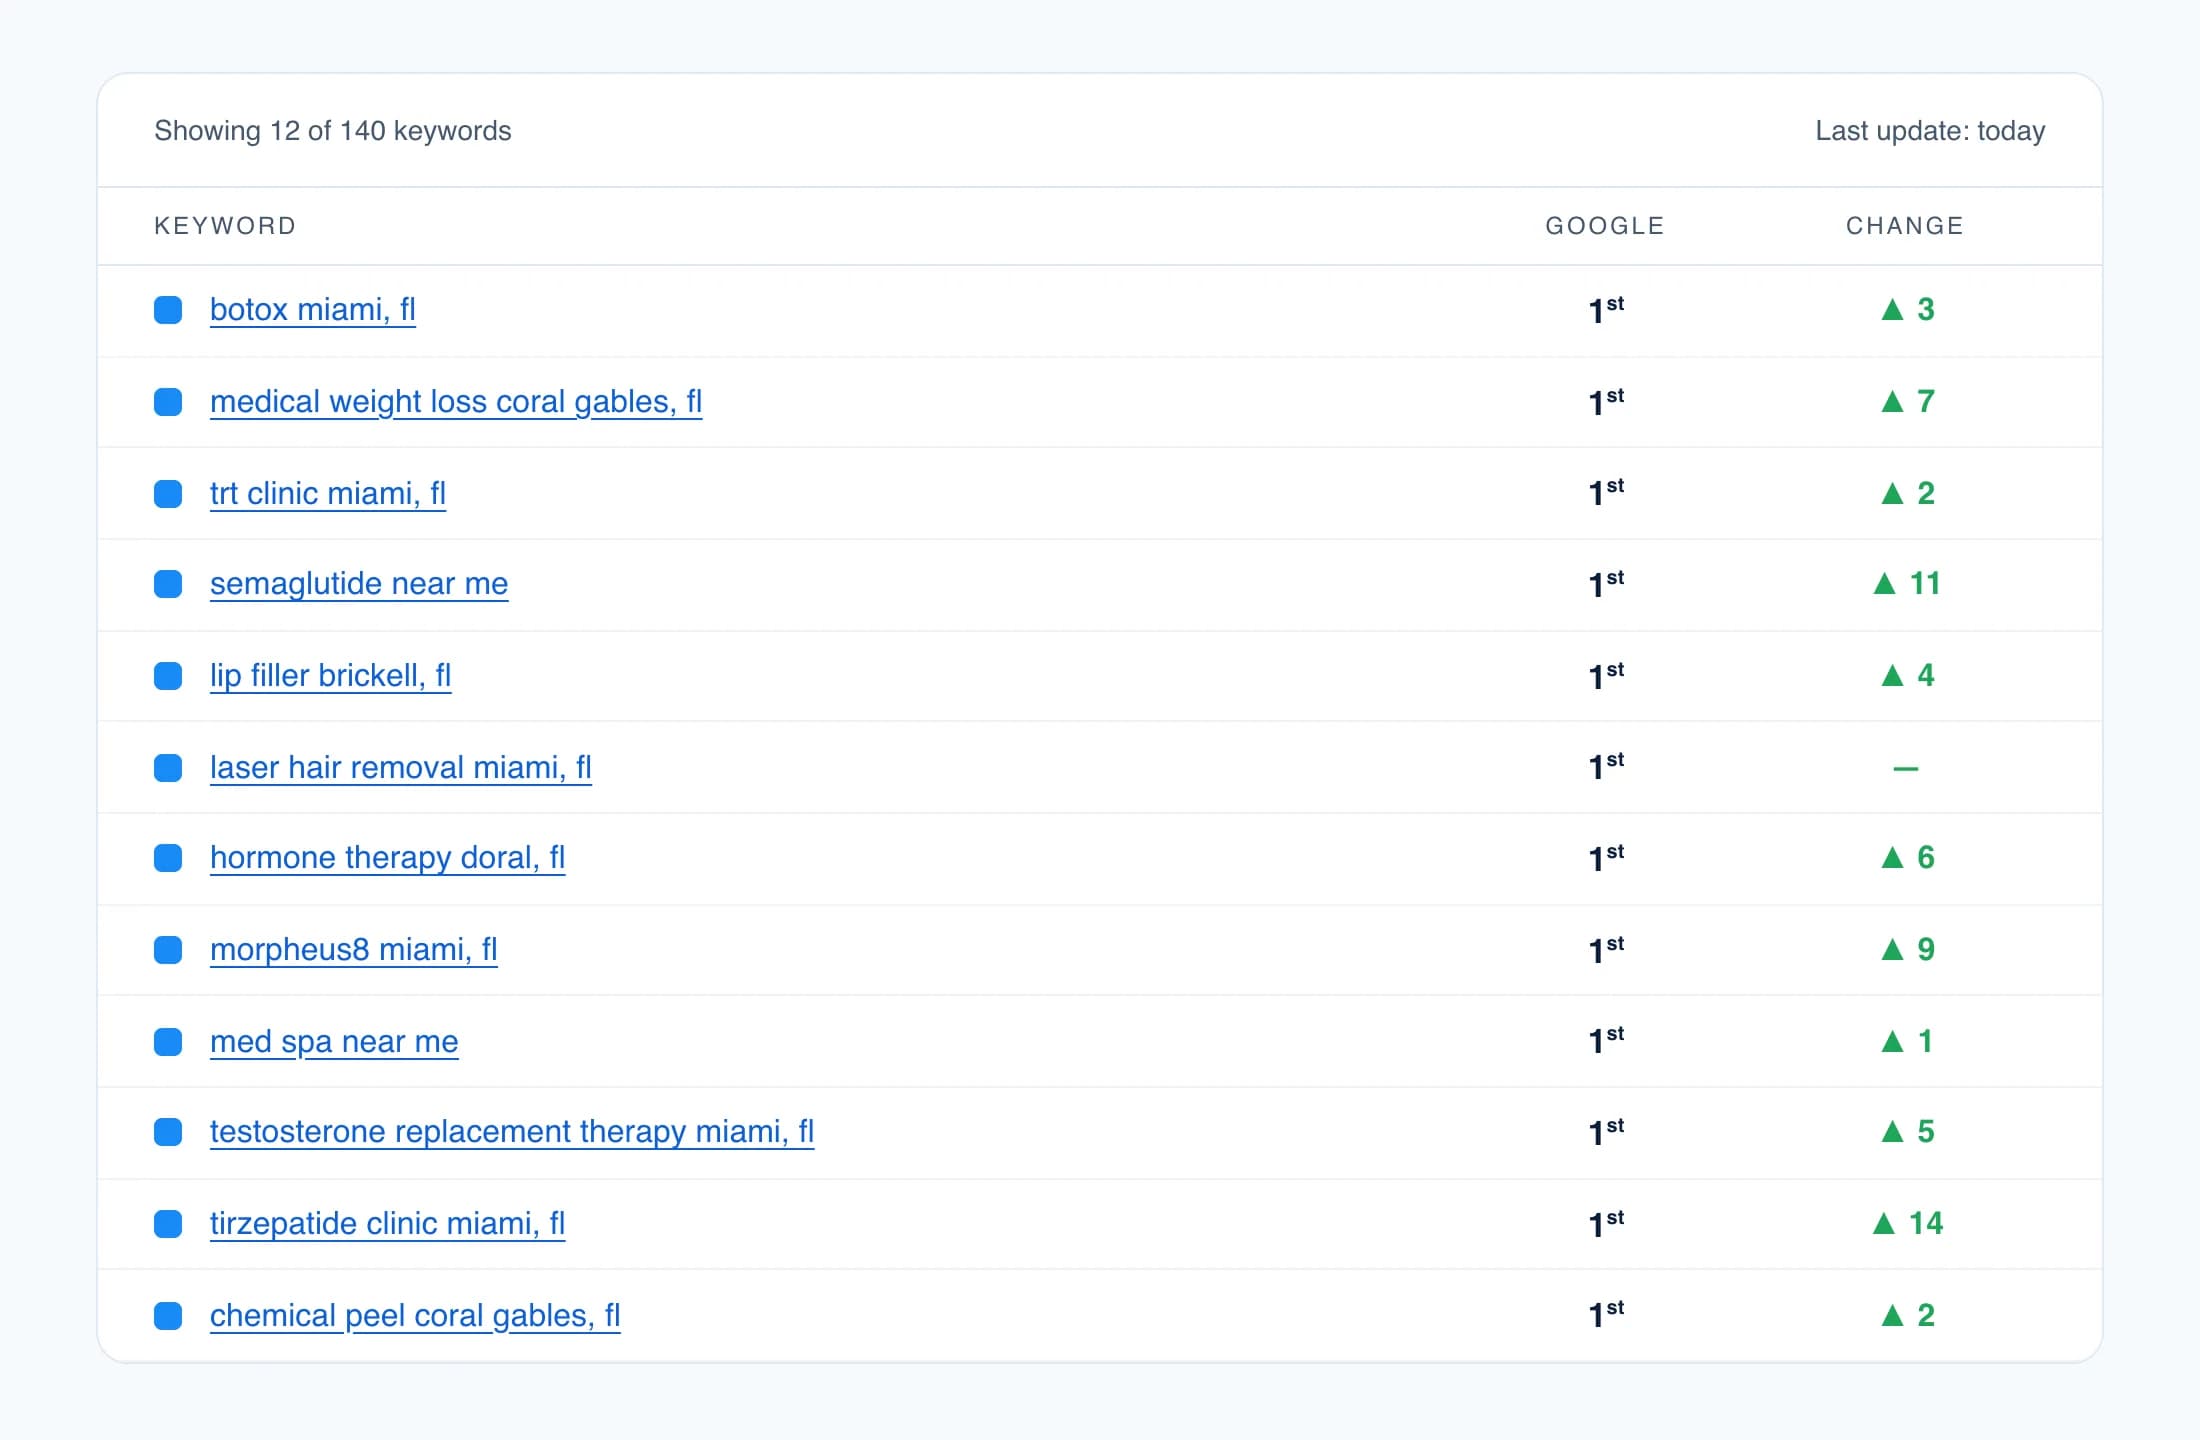Image resolution: width=2200 pixels, height=1440 pixels.
Task: Click the up 14 change for tirzepatide clinic
Action: (x=1907, y=1224)
